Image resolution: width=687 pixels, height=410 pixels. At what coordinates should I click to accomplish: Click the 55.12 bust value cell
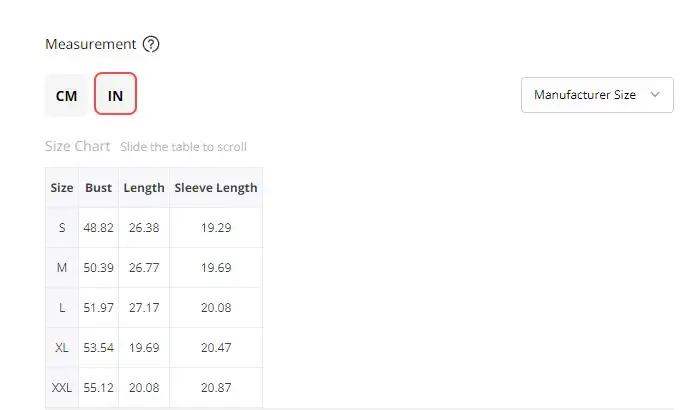(99, 388)
